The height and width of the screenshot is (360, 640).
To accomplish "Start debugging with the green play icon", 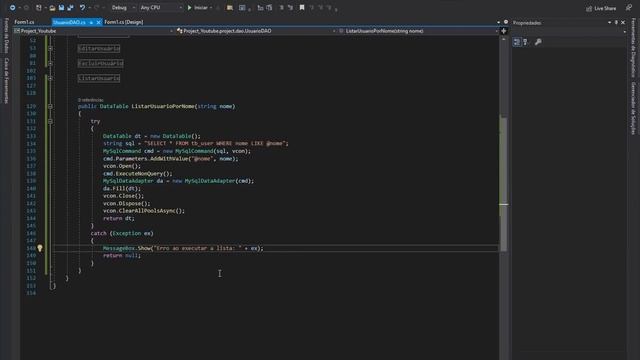I will point(189,8).
